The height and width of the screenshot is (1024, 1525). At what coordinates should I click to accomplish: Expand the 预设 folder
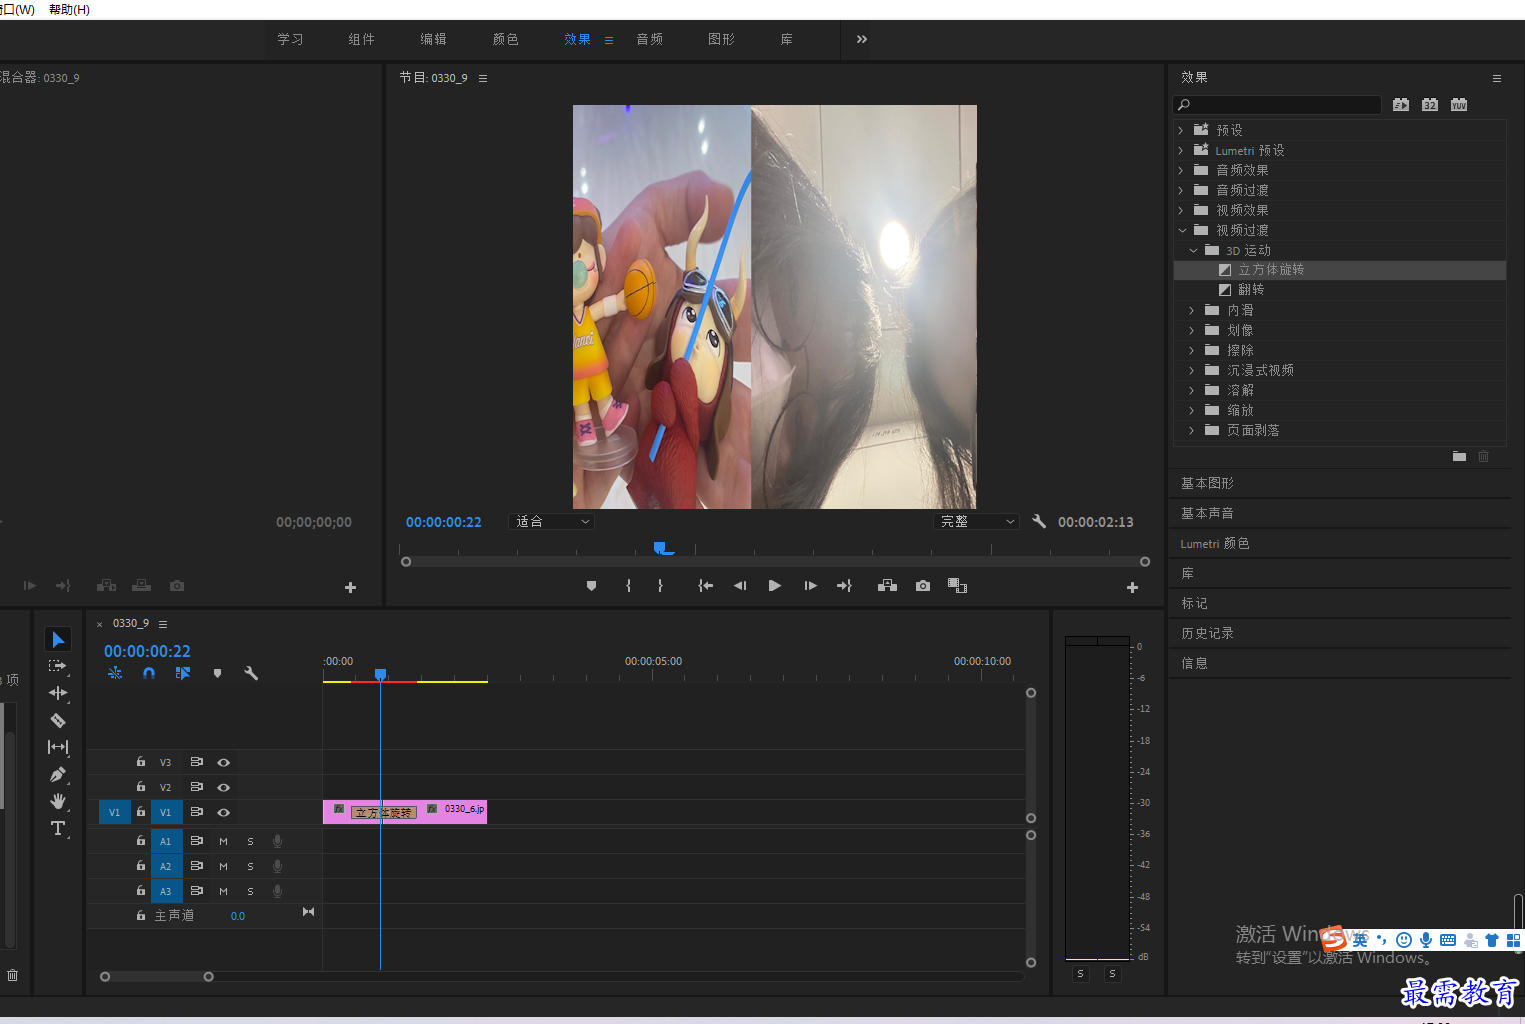point(1181,130)
